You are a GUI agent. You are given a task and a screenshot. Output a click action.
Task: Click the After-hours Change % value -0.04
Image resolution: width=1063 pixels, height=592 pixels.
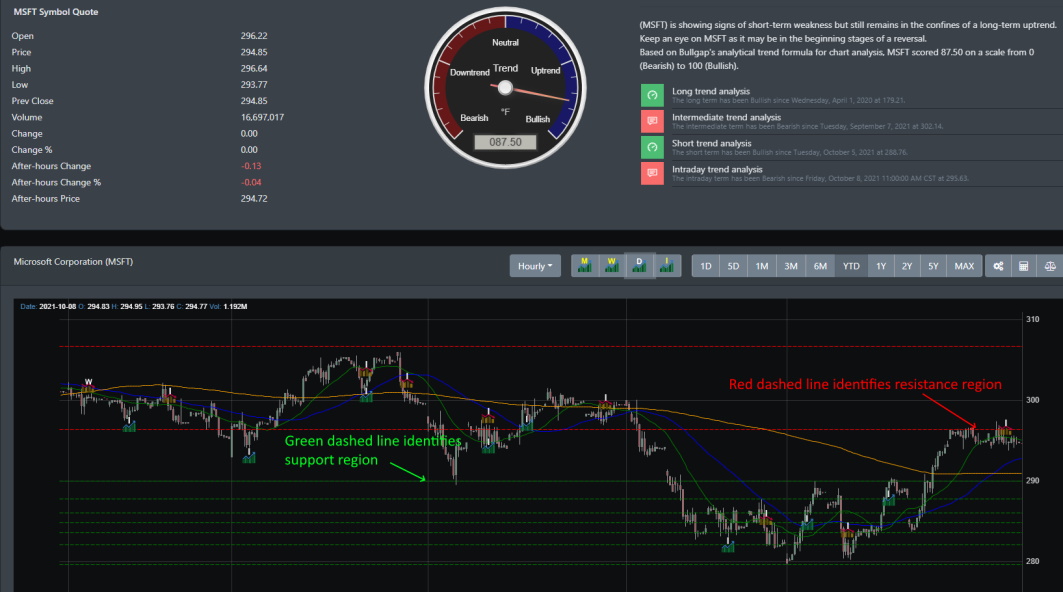251,182
